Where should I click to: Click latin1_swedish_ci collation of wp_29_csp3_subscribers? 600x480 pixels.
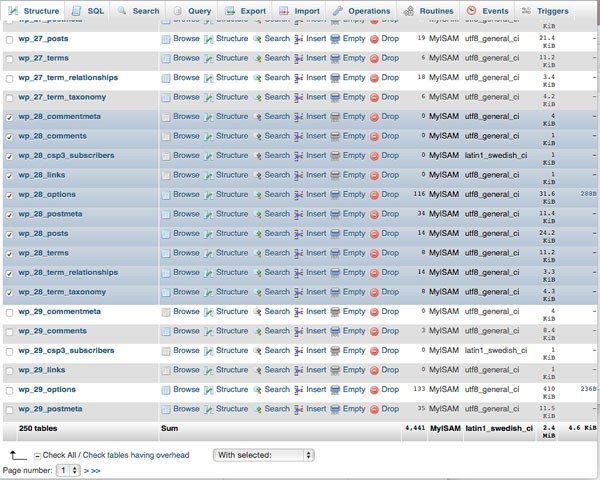(496, 350)
